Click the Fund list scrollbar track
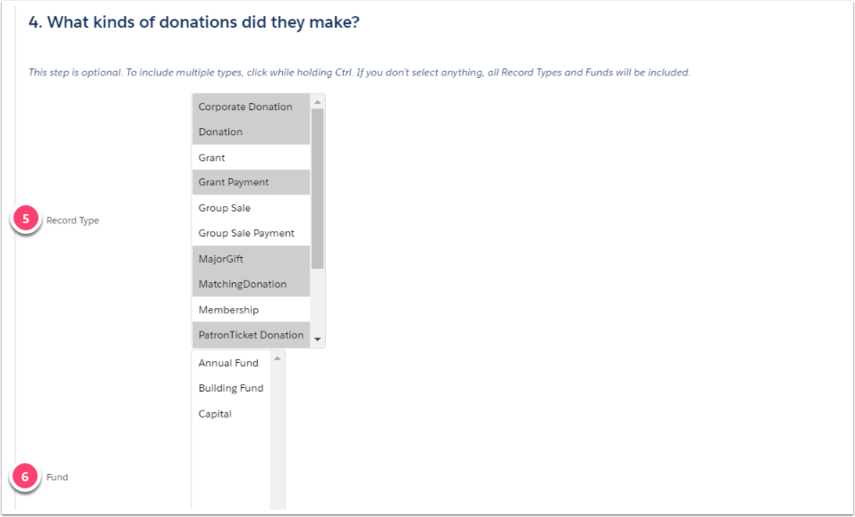 tap(277, 436)
